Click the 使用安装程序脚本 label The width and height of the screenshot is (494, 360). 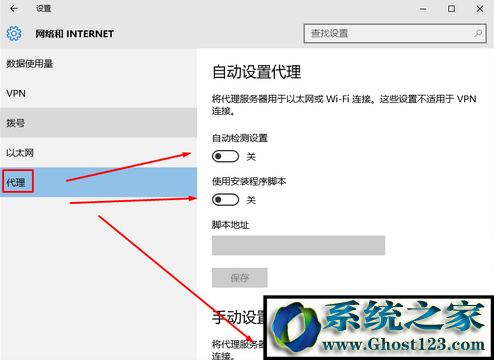[x=249, y=181]
